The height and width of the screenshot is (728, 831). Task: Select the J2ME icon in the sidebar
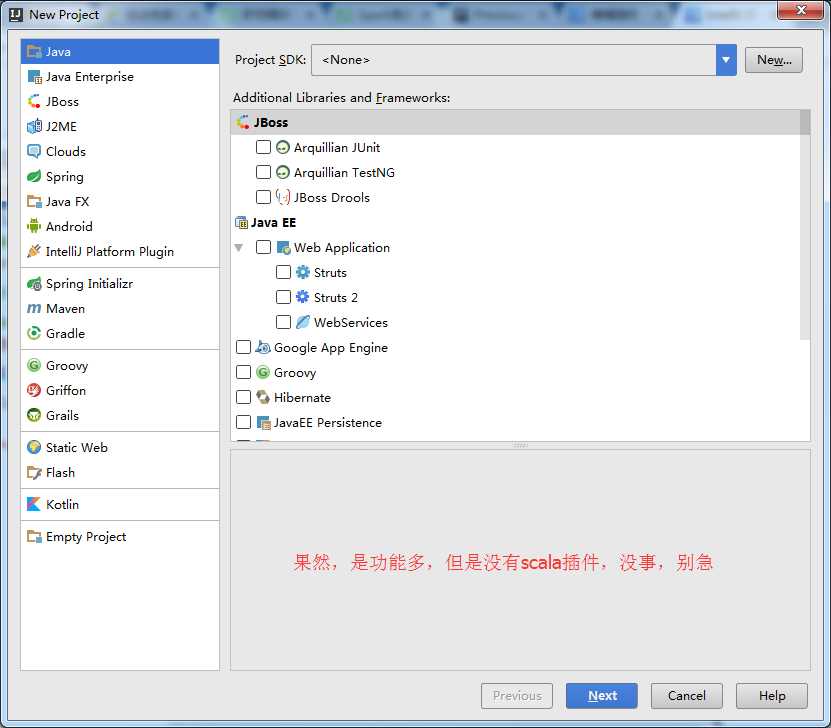(34, 126)
